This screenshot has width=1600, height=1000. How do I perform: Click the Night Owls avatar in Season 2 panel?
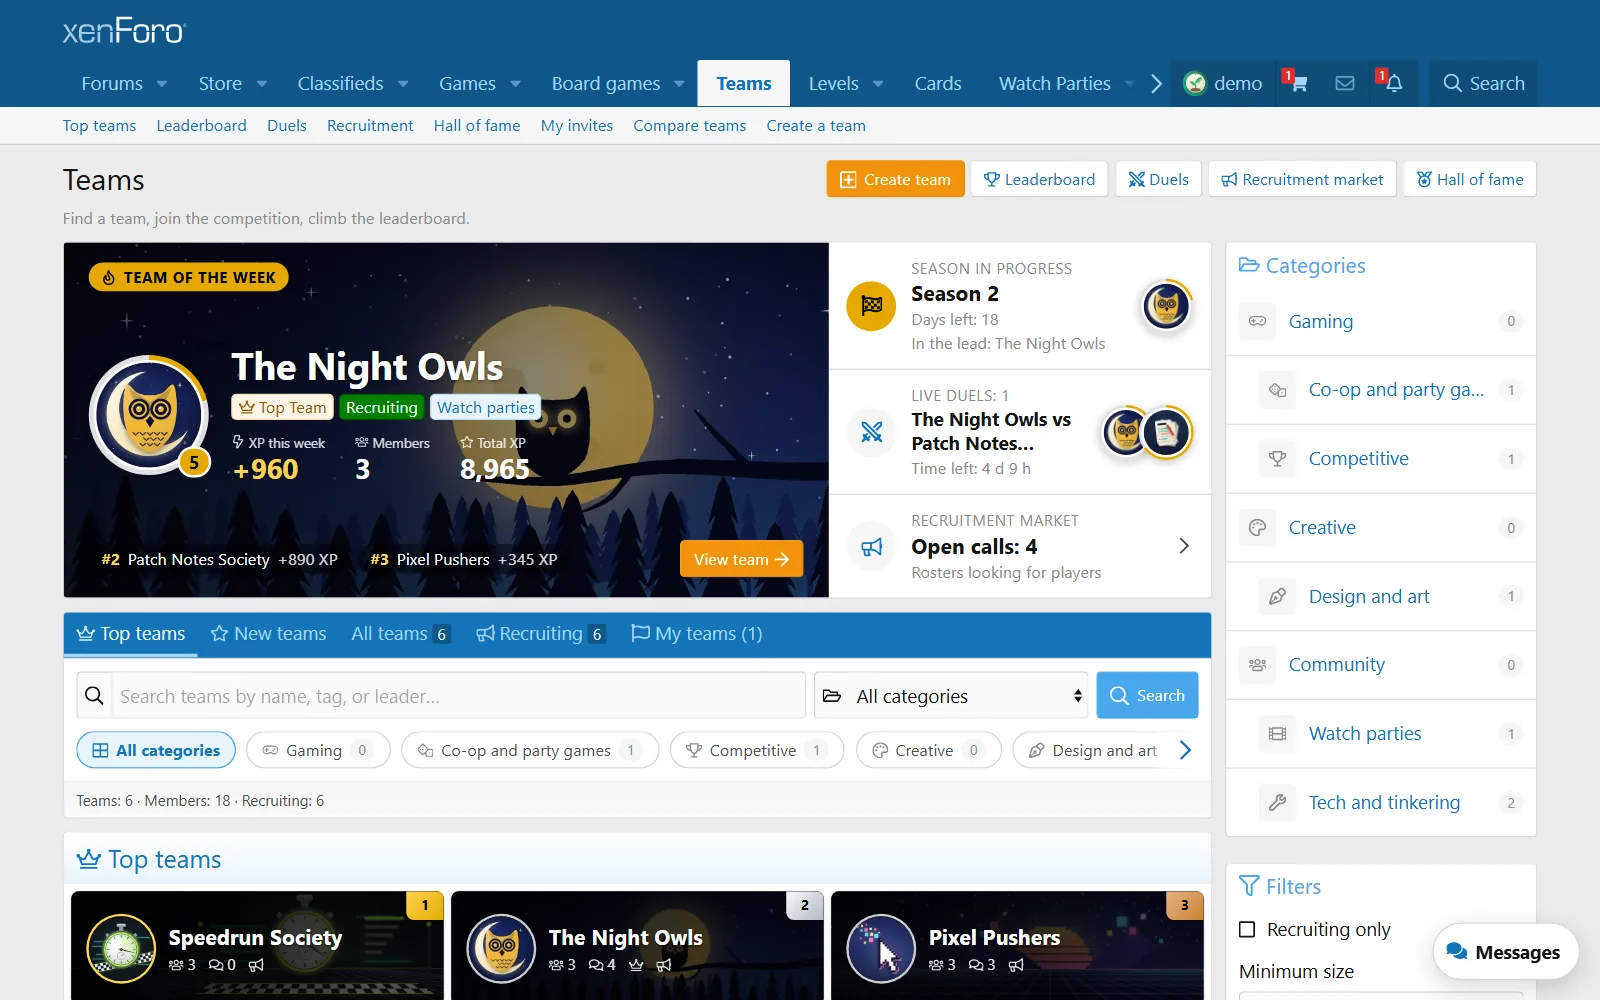[1166, 306]
